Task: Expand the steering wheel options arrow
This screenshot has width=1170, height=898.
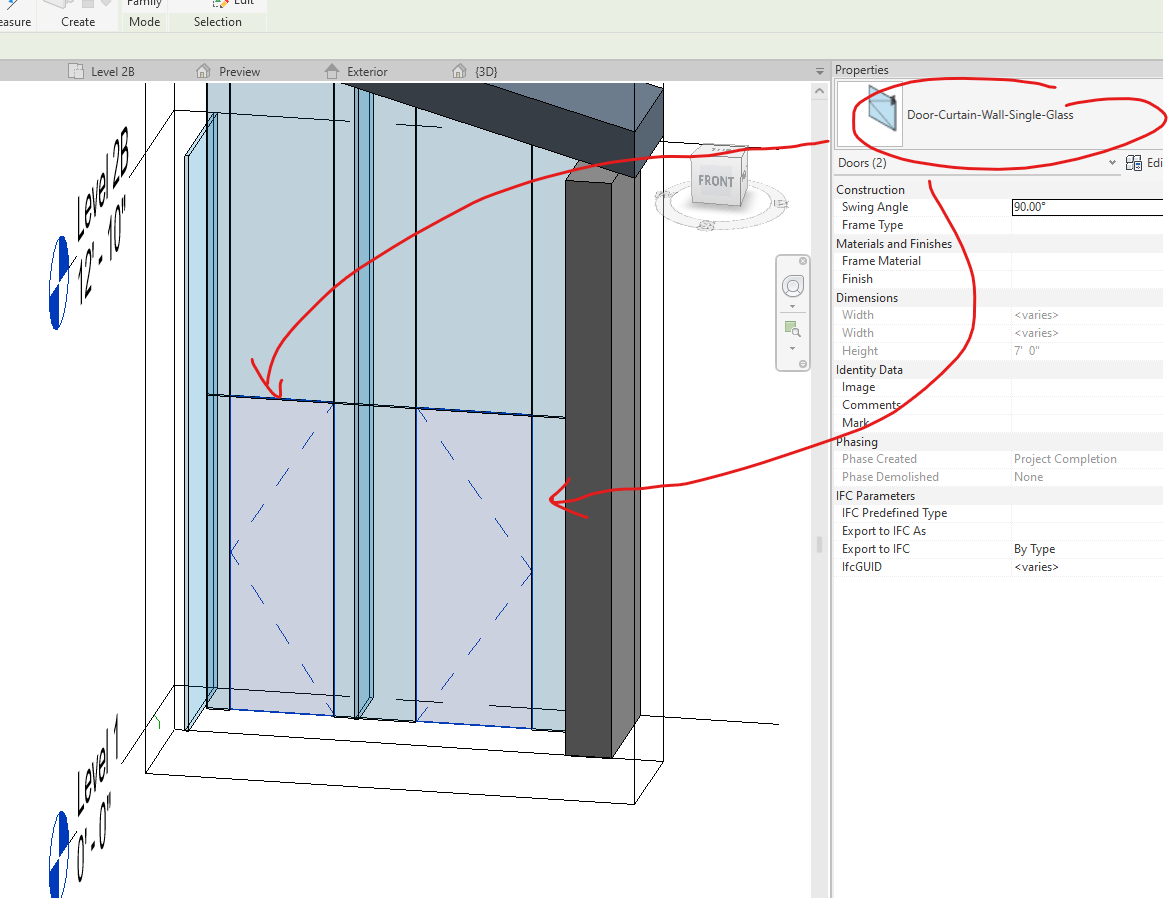Action: (792, 306)
